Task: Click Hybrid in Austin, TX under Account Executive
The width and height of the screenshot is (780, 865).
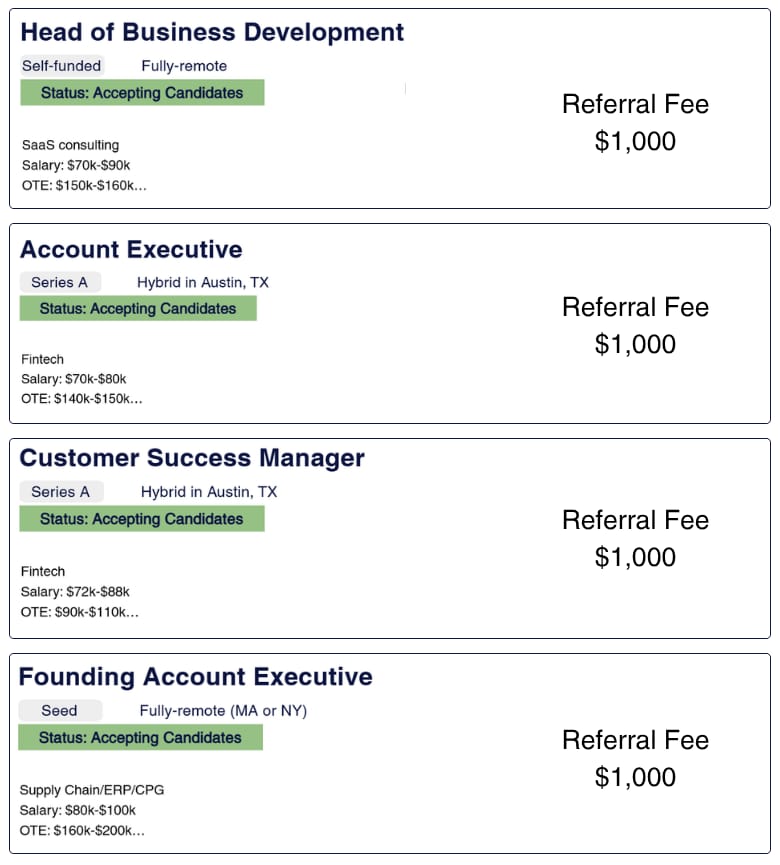Action: (203, 282)
